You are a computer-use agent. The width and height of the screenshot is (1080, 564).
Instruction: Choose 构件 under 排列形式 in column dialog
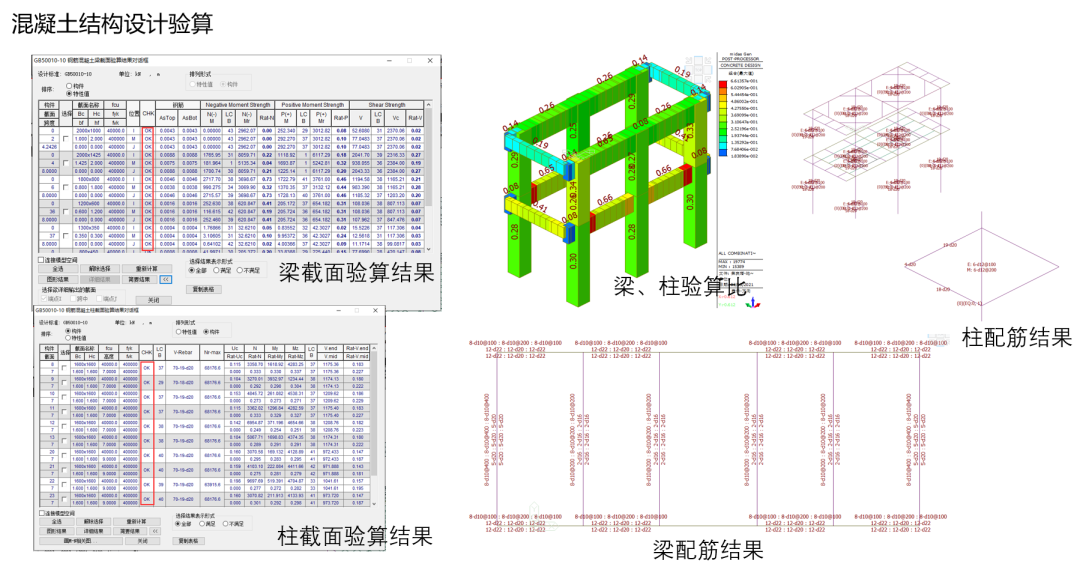tap(206, 332)
